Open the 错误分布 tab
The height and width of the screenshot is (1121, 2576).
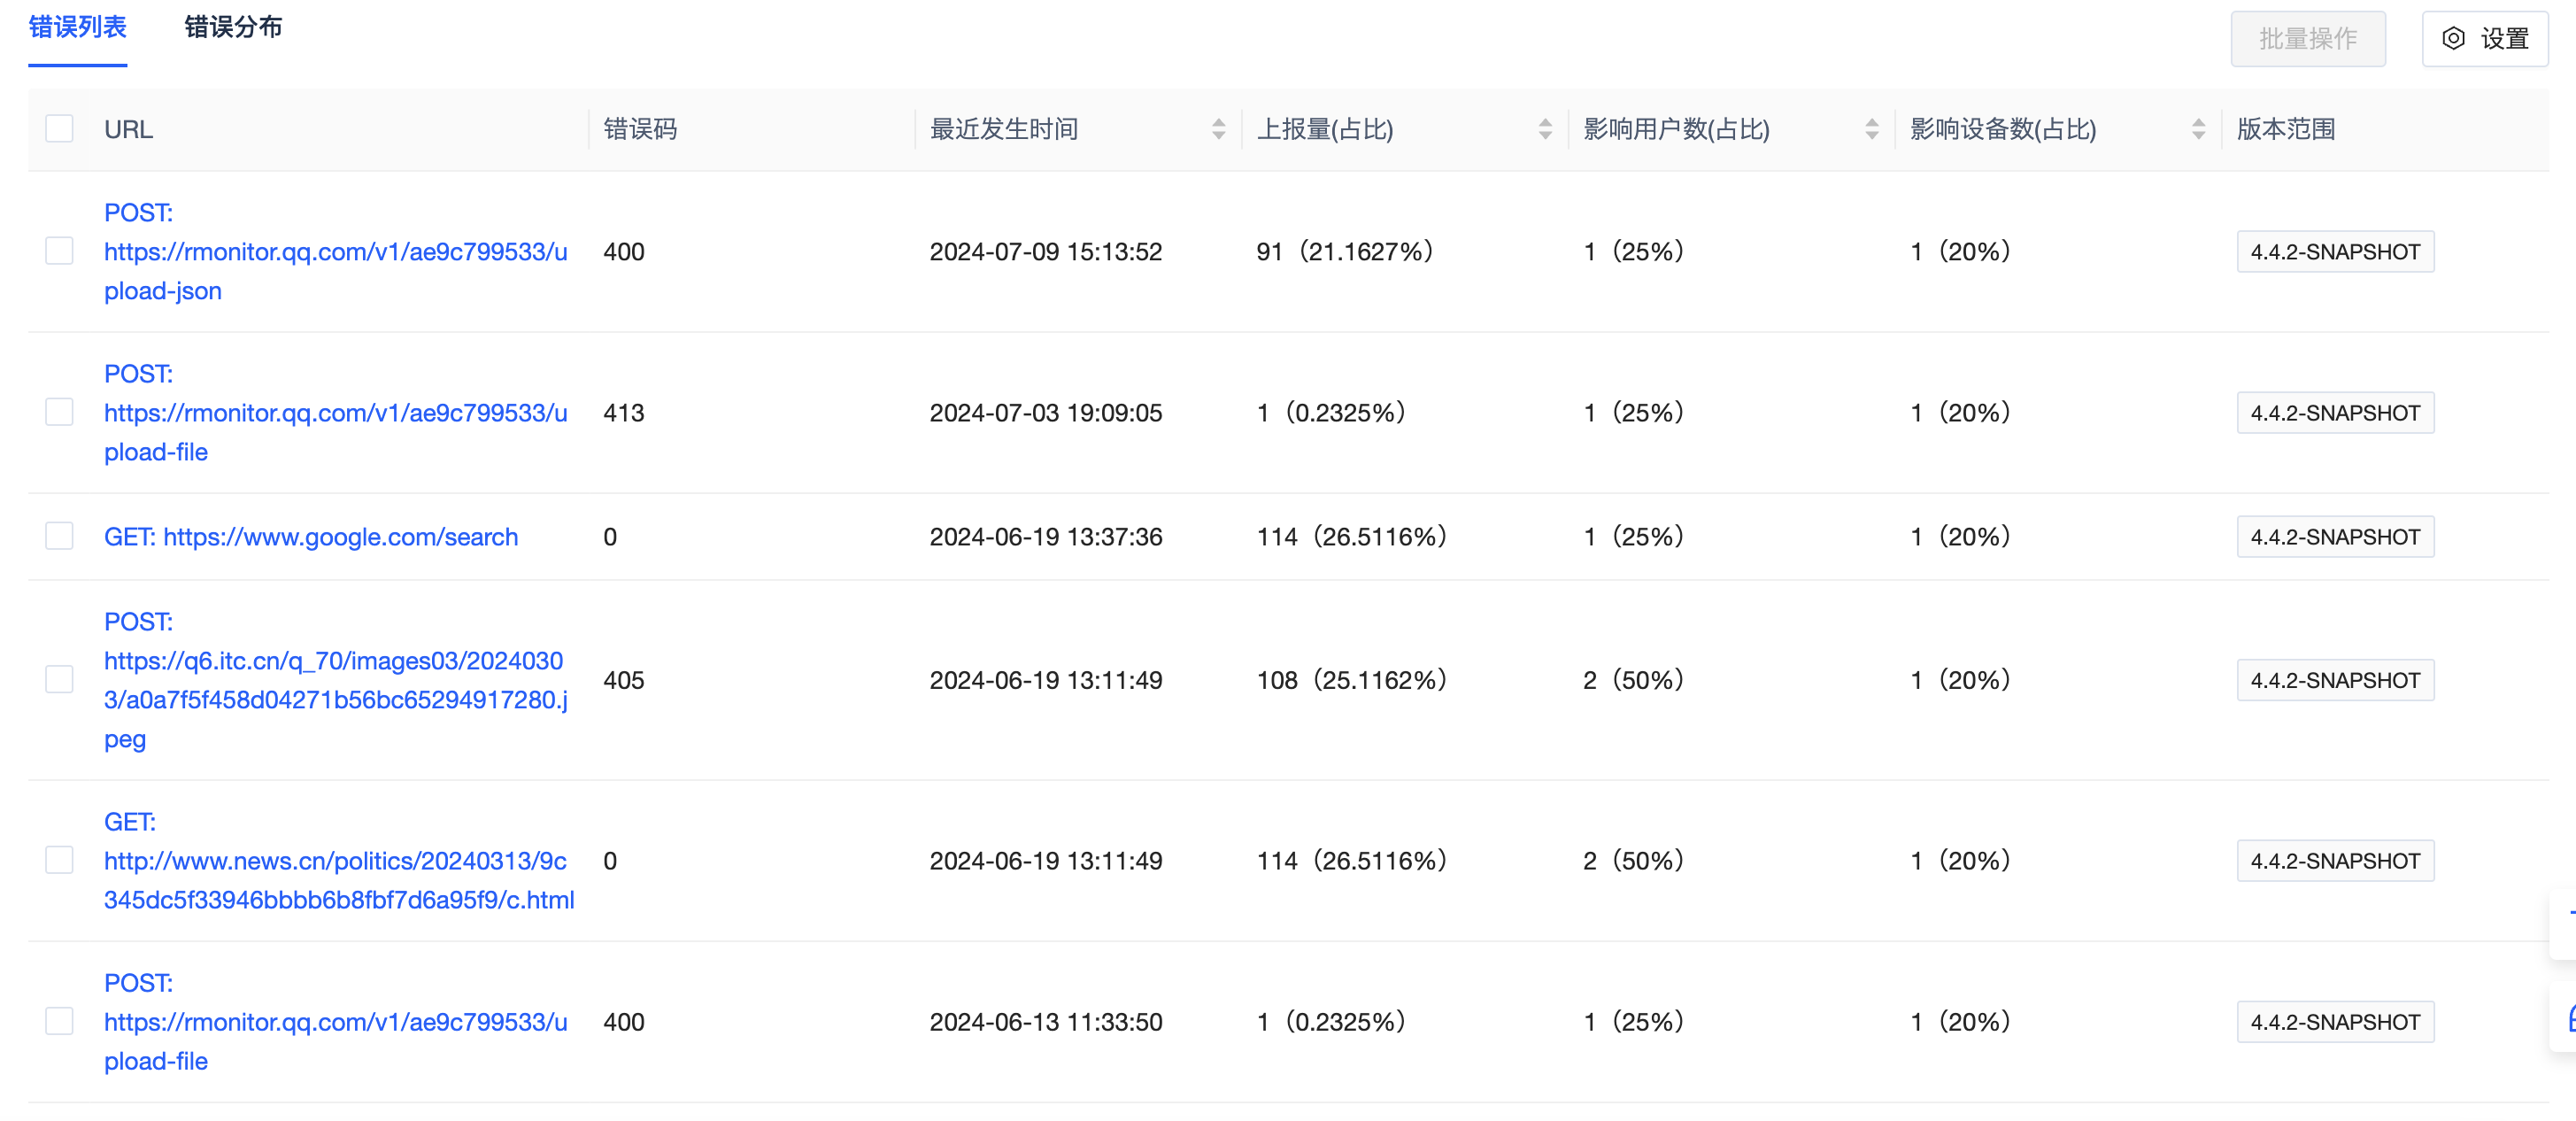233,28
